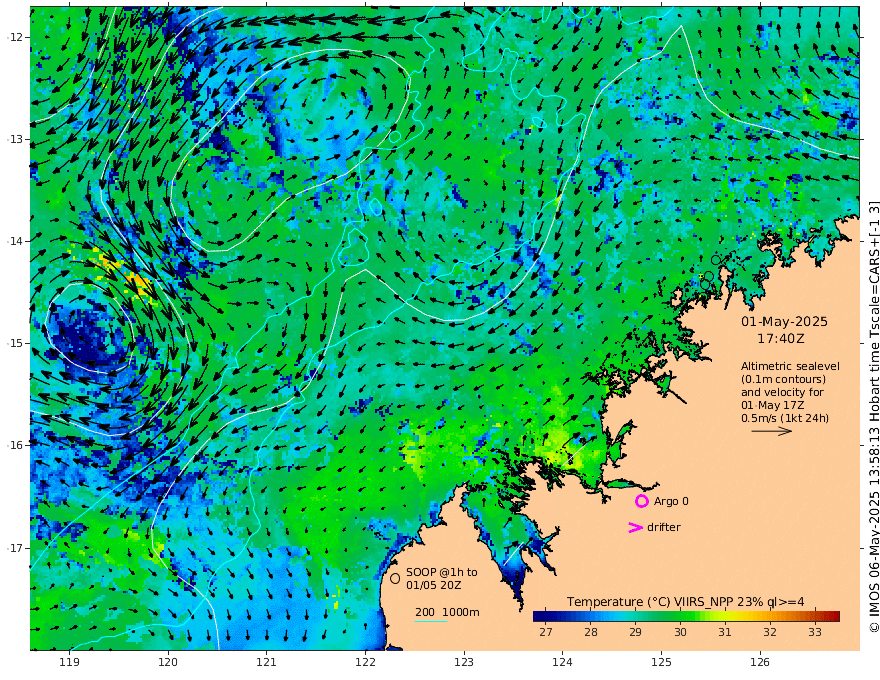Viewport: 880px width, 680px height.
Task: Click the longitude axis label 122
Action: pyautogui.click(x=365, y=663)
